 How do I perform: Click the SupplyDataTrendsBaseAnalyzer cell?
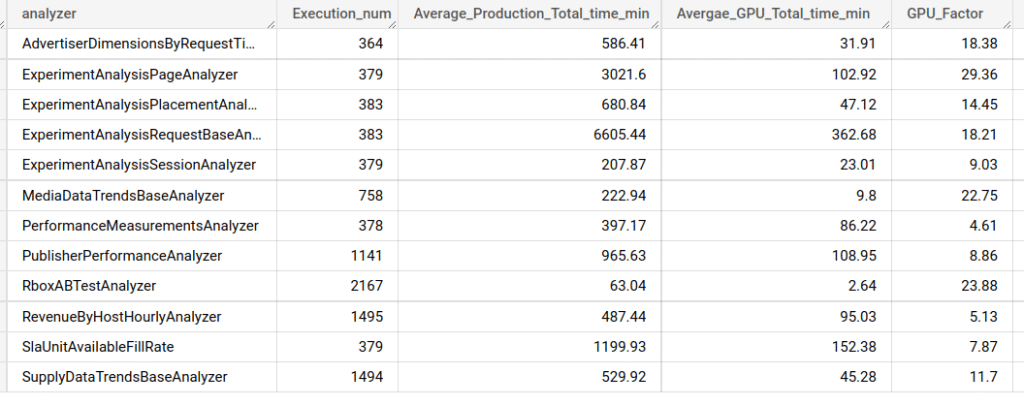click(124, 377)
